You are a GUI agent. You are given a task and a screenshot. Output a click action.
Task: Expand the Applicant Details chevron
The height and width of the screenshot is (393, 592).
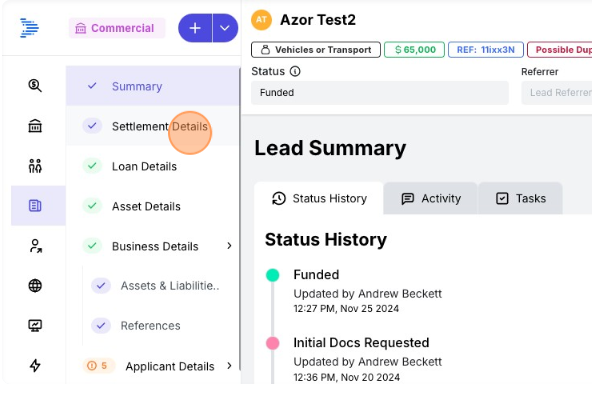tap(229, 365)
